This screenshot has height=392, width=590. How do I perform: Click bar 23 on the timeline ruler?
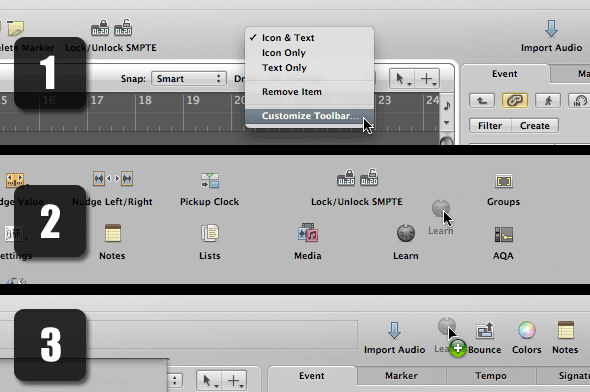coord(385,100)
